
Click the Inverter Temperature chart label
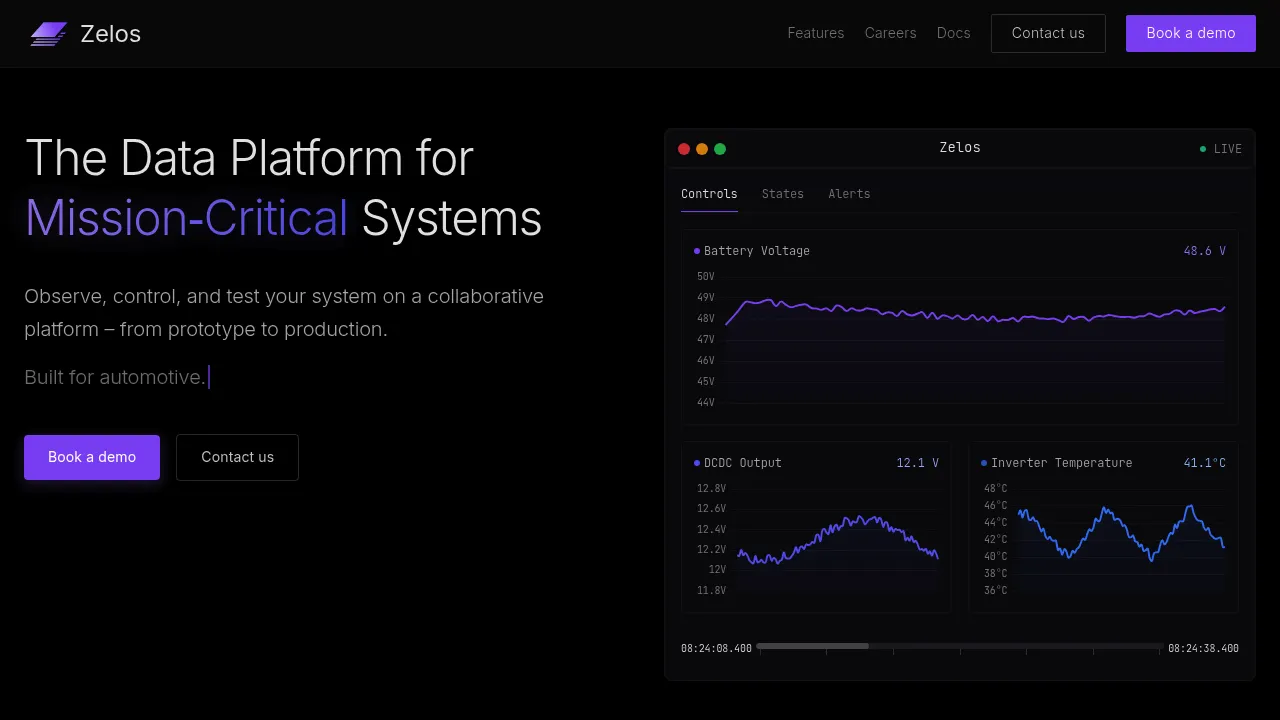pyautogui.click(x=1062, y=463)
